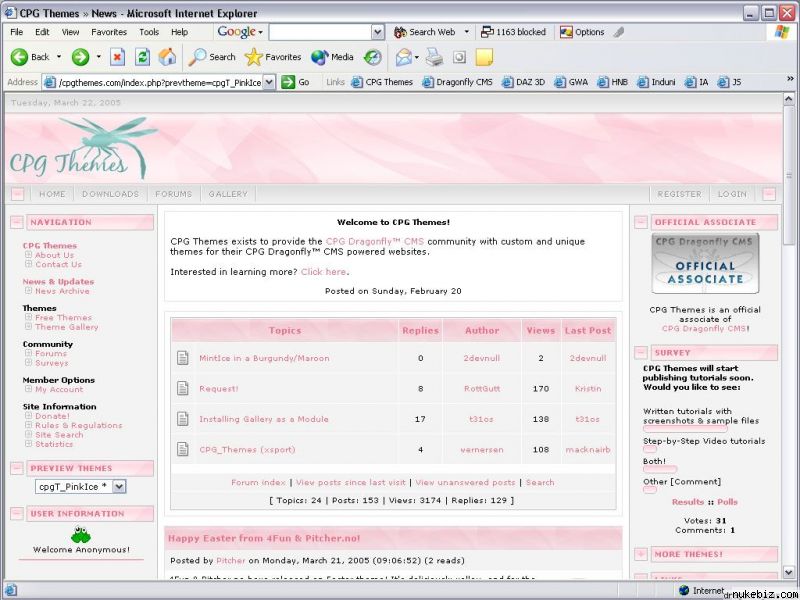
Task: Click the green Go arrow button
Action: point(288,82)
